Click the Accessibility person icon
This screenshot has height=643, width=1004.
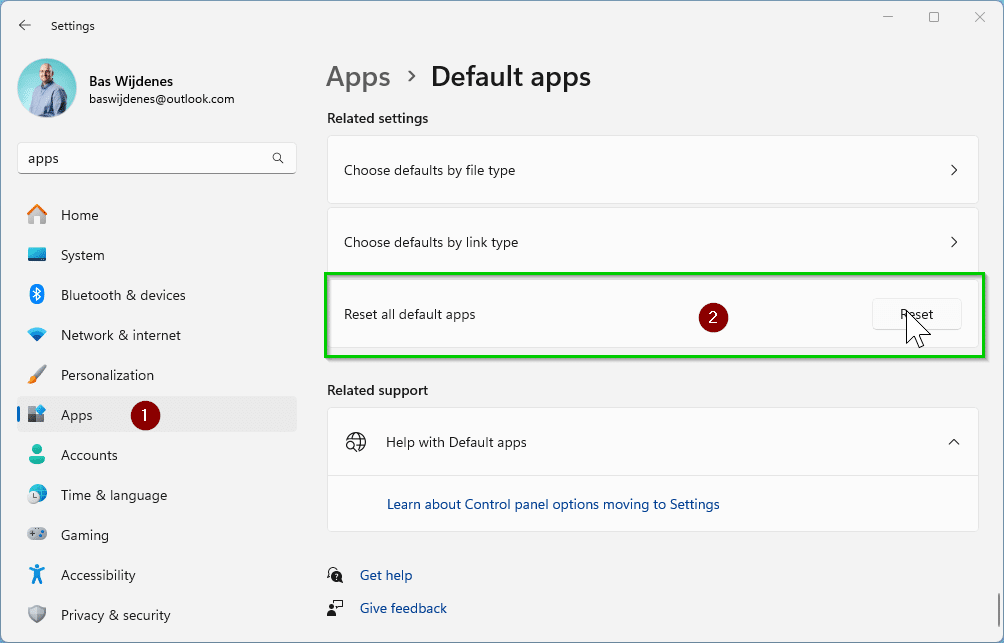click(x=37, y=575)
